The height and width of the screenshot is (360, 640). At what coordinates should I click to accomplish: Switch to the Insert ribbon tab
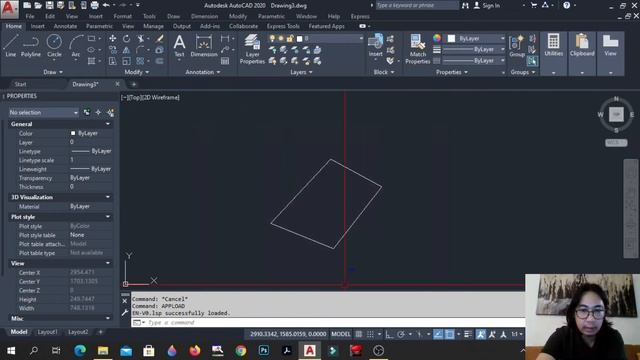tap(38, 26)
